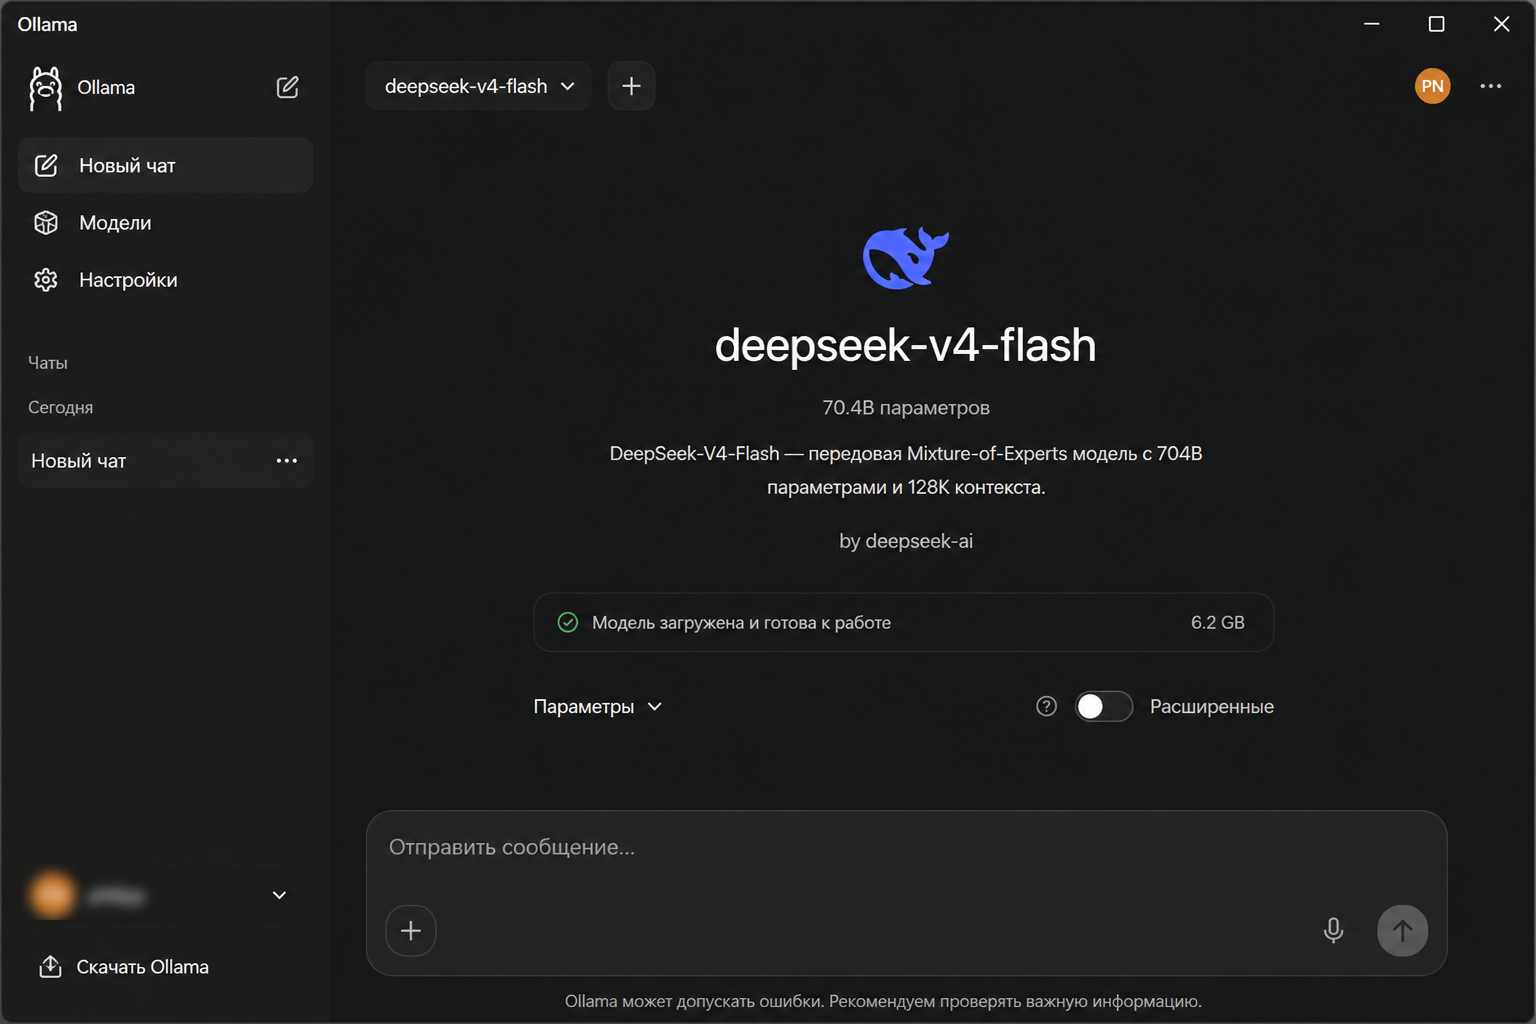1536x1024 pixels.
Task: Click the Чаты section label
Action: tap(48, 363)
